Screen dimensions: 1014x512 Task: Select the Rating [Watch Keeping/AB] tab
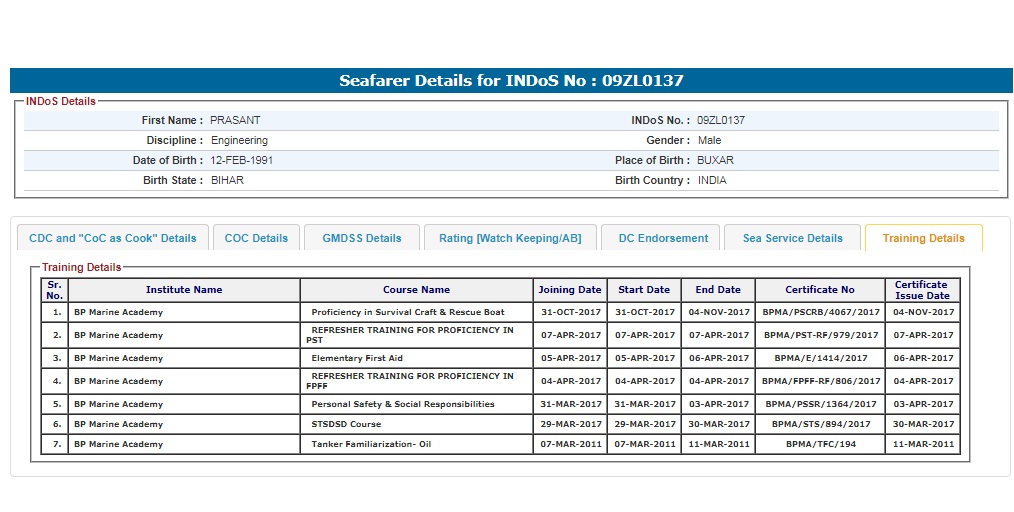click(510, 238)
